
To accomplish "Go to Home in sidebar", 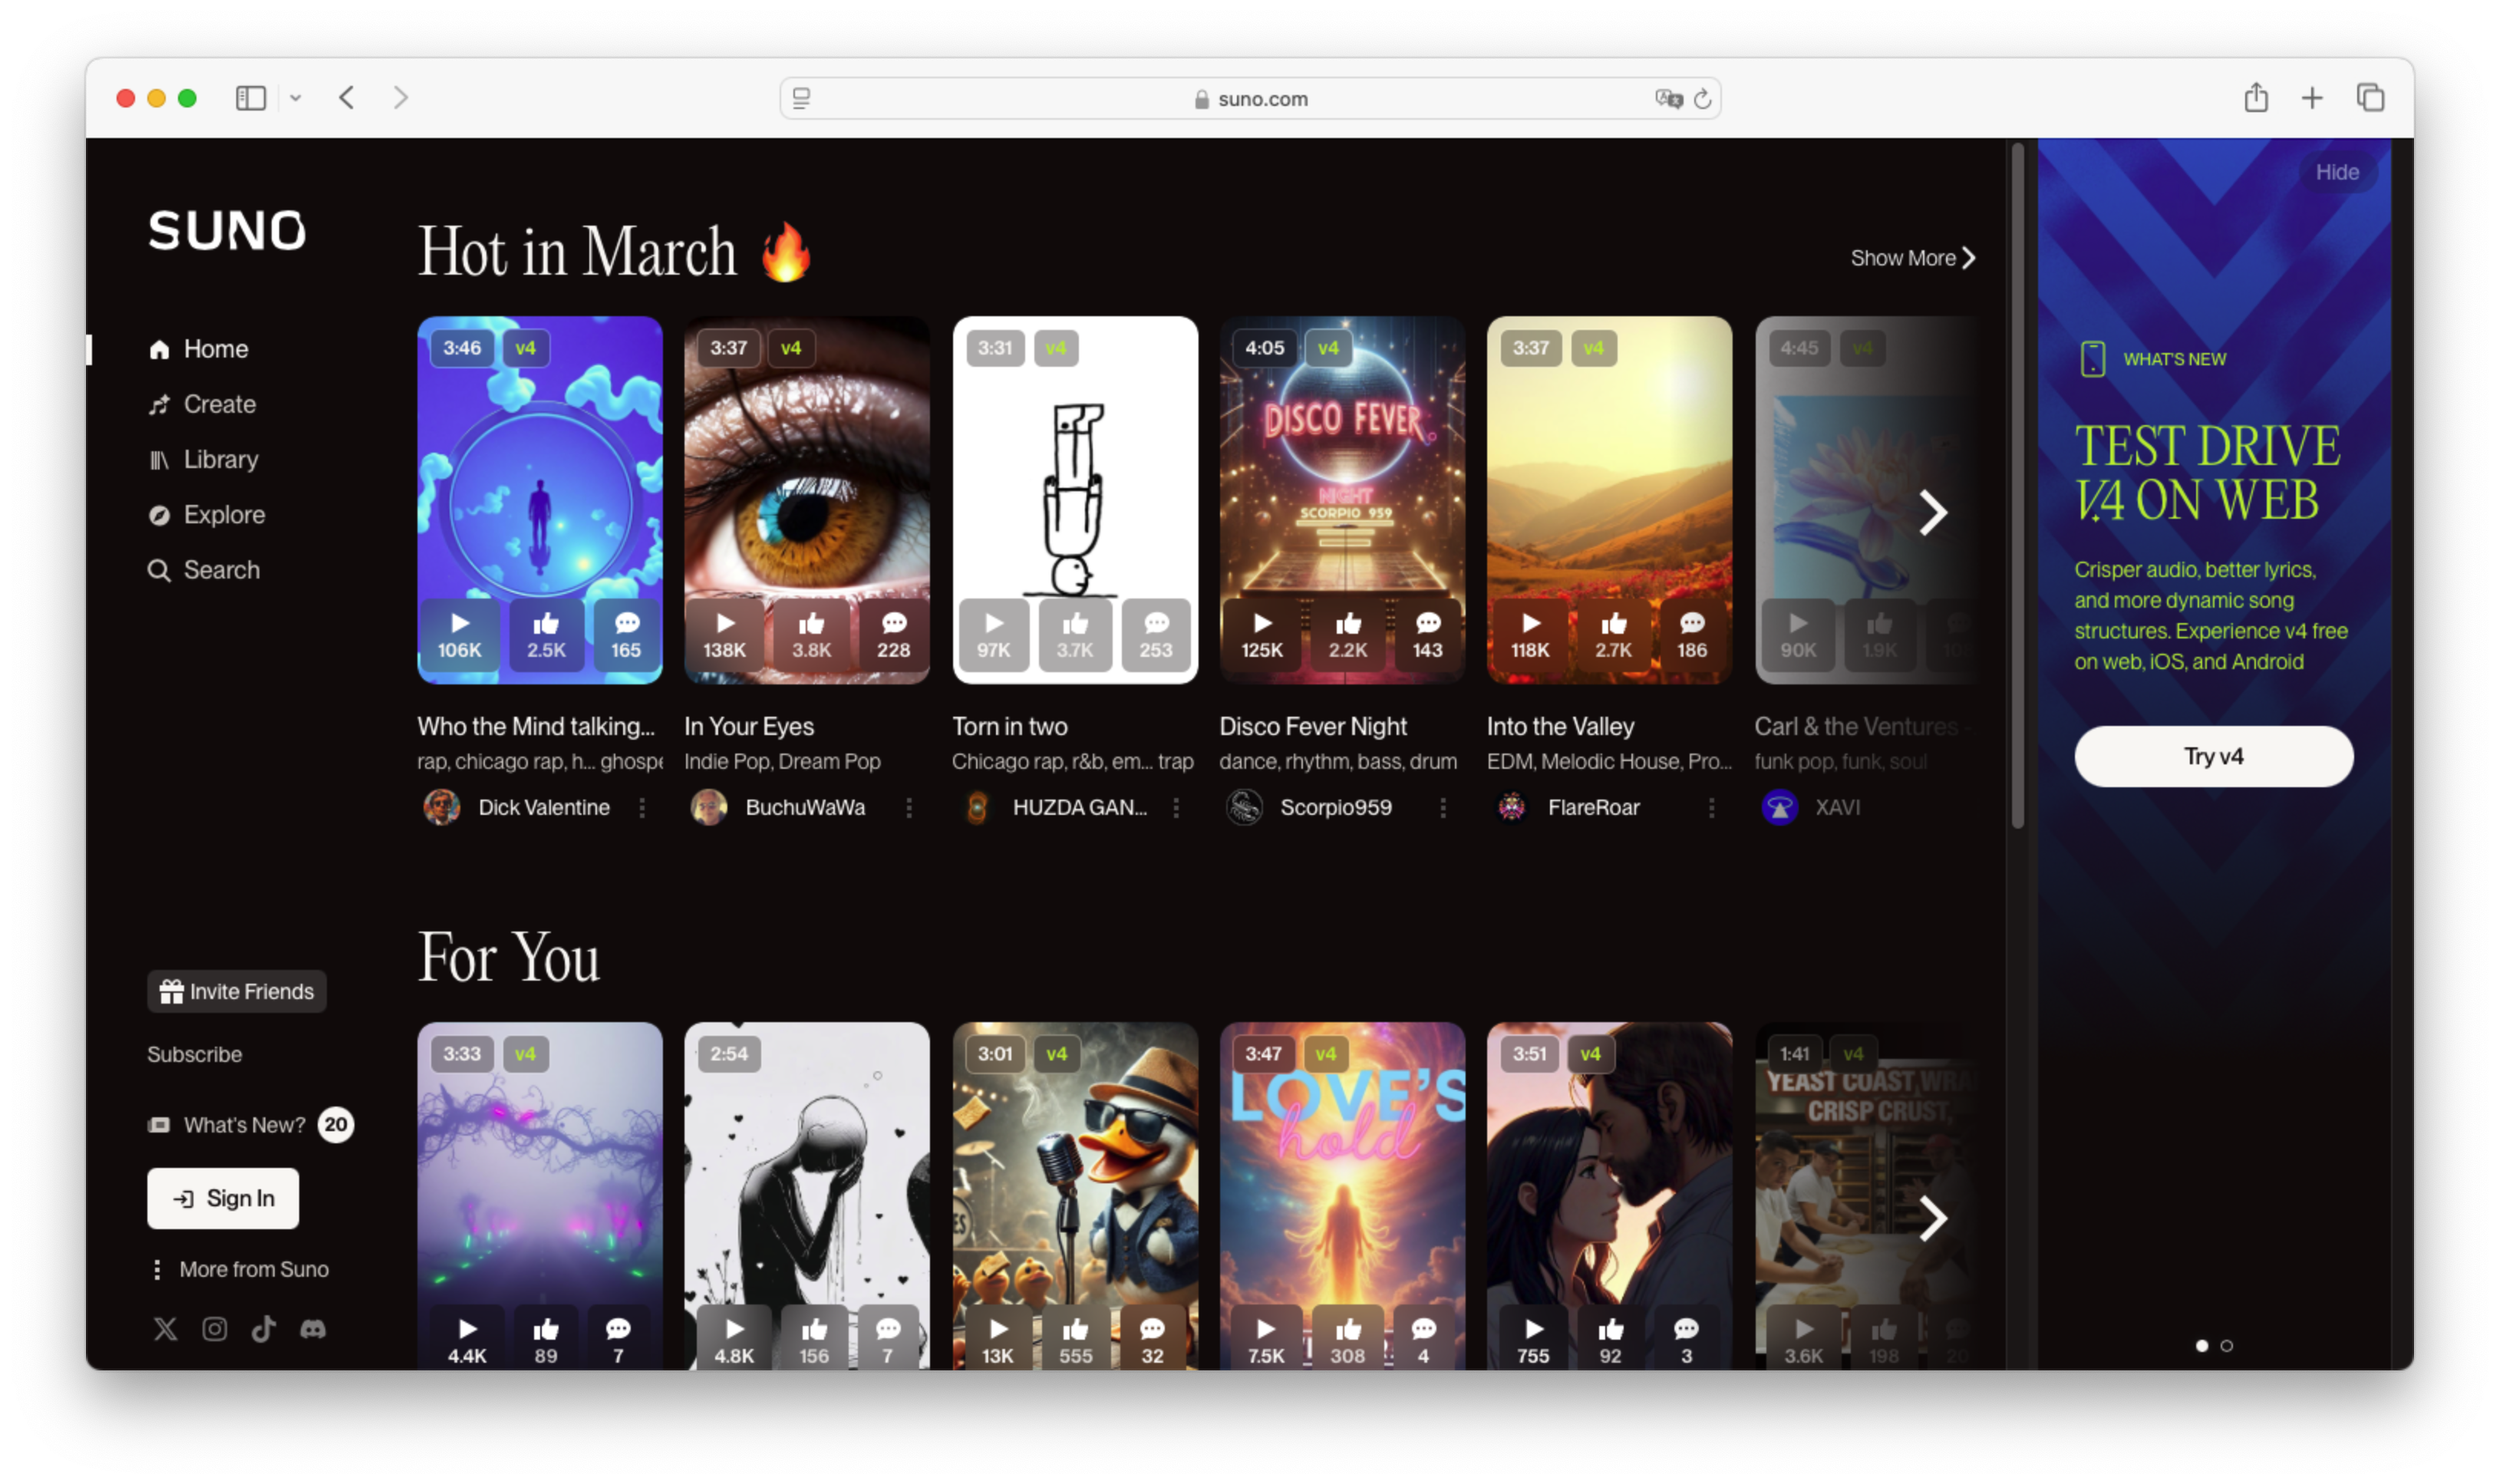I will (199, 349).
